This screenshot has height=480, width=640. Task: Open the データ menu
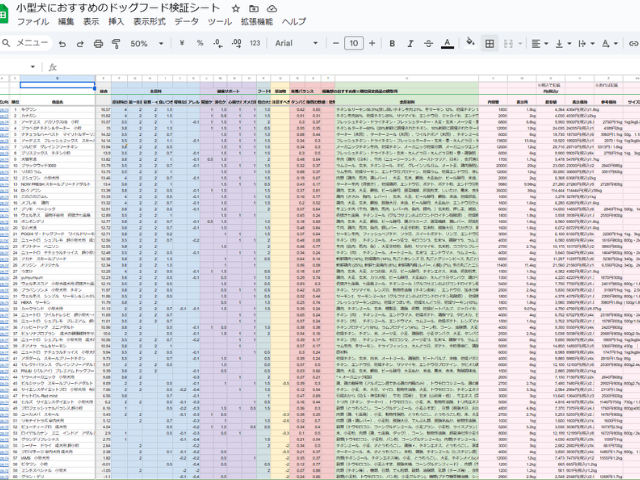point(187,22)
